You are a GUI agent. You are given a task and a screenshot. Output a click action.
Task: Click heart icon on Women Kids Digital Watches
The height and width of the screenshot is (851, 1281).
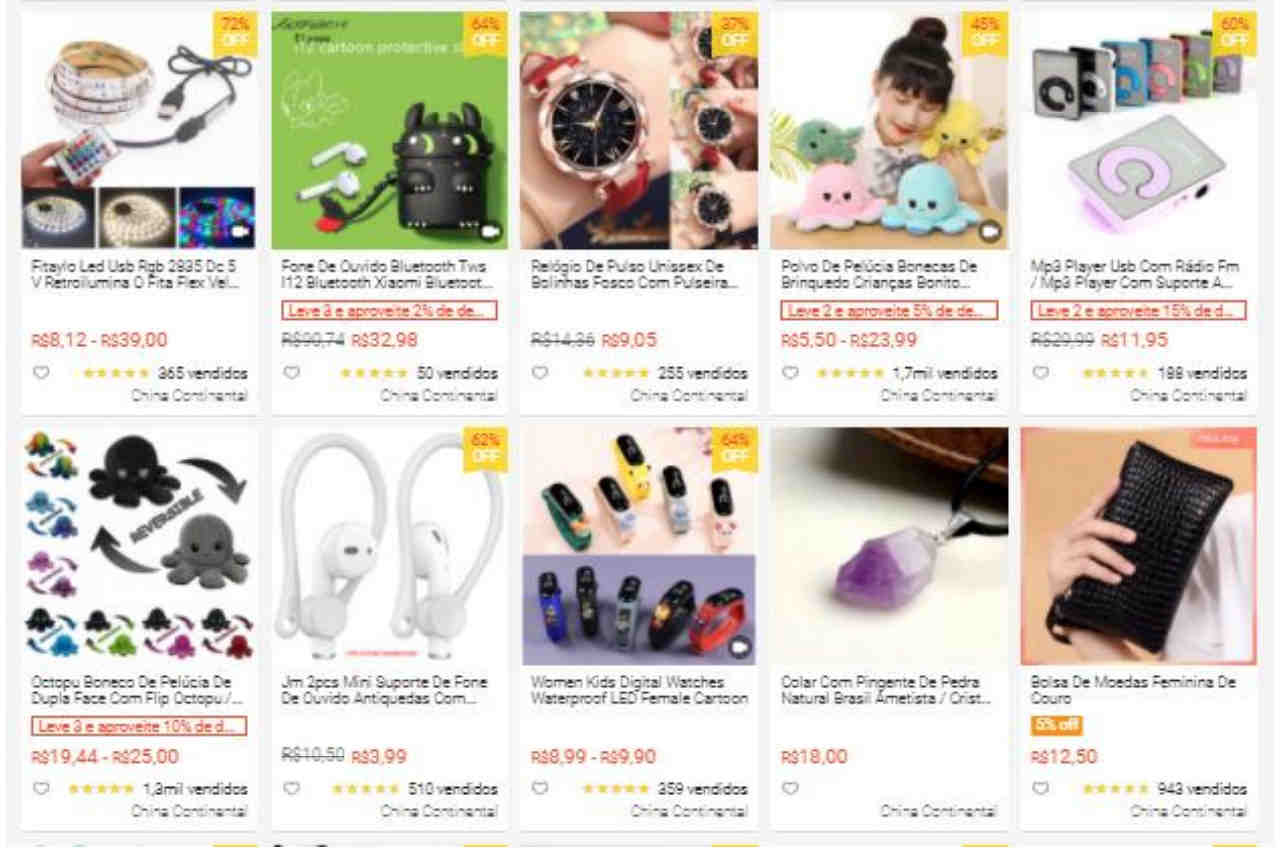[x=540, y=788]
